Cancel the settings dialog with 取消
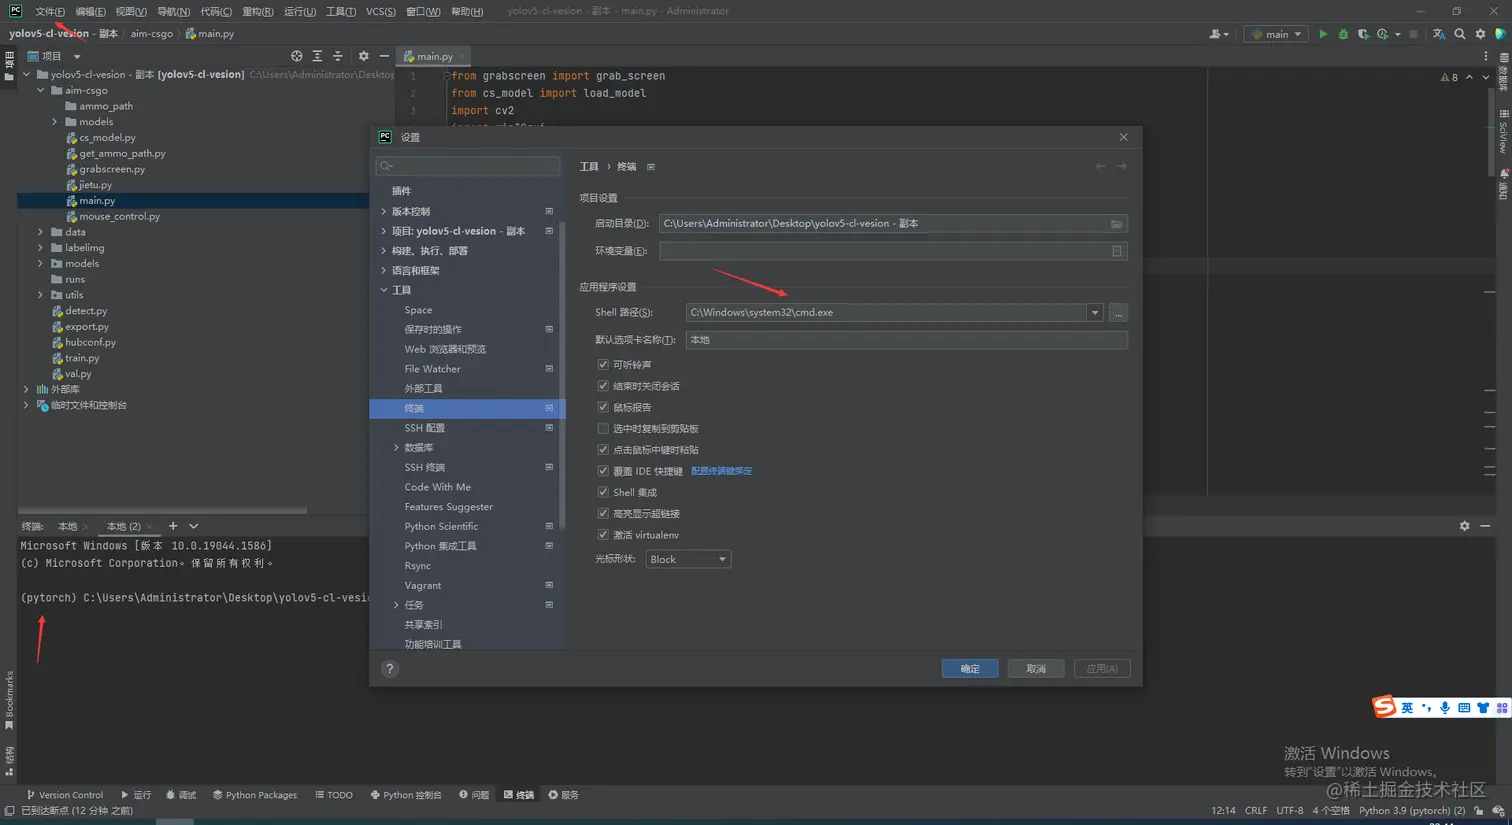 tap(1036, 669)
